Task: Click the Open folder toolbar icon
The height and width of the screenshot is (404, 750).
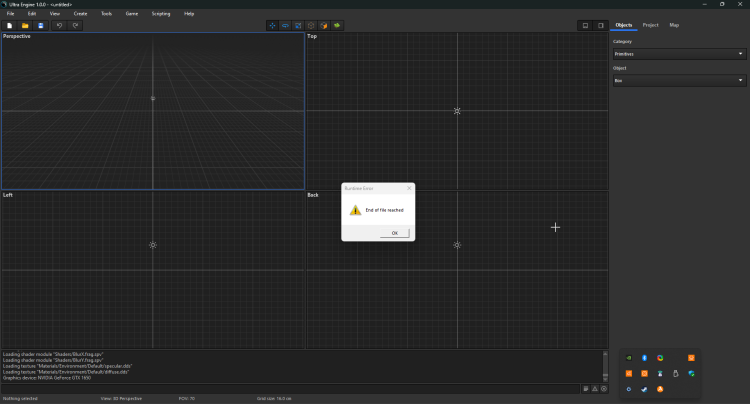Action: point(25,25)
